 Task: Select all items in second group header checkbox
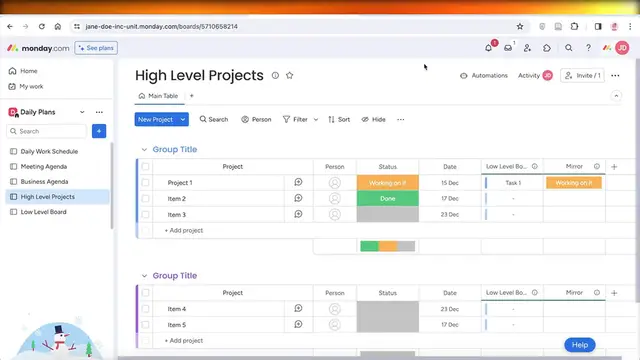click(145, 293)
